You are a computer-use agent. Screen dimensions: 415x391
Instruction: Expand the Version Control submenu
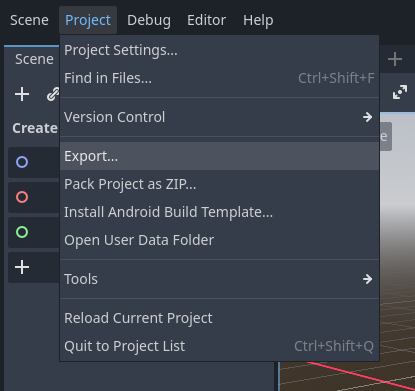pyautogui.click(x=219, y=117)
